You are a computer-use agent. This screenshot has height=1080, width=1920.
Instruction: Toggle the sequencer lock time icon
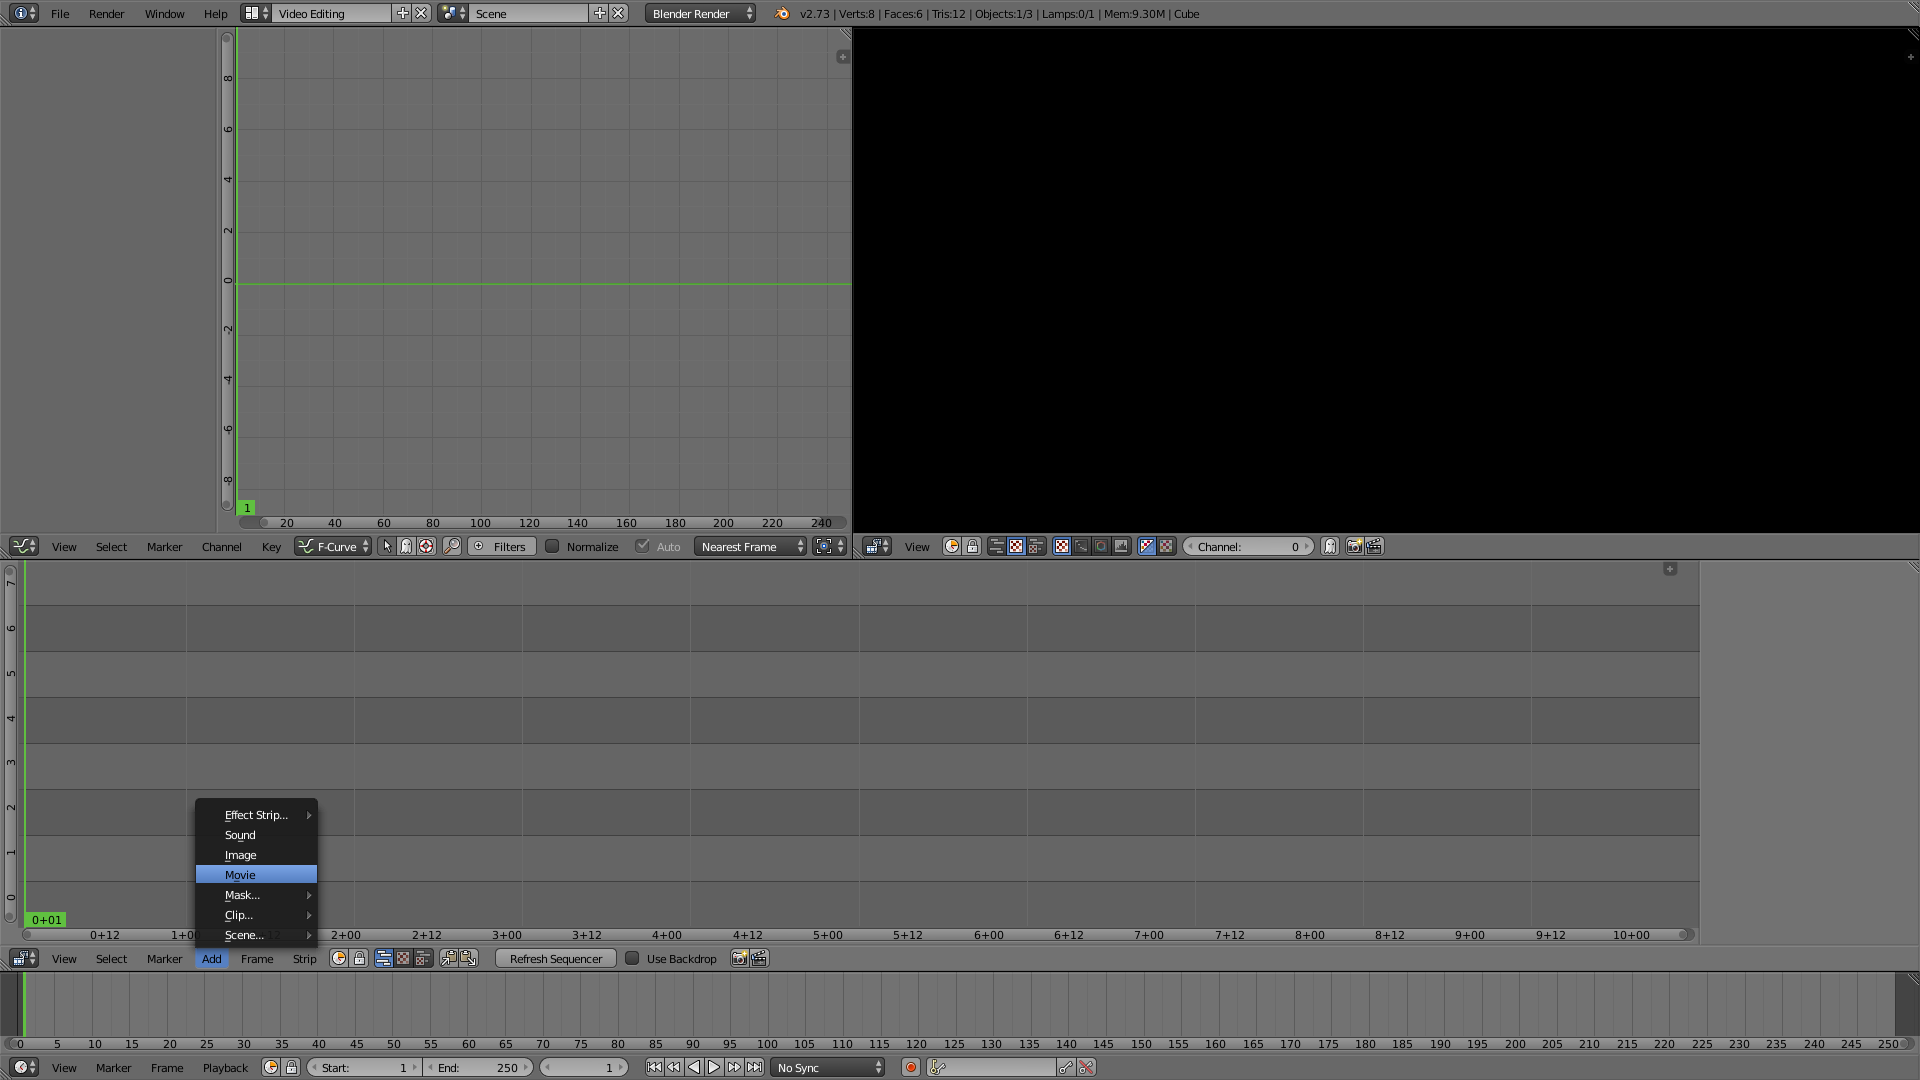[359, 959]
